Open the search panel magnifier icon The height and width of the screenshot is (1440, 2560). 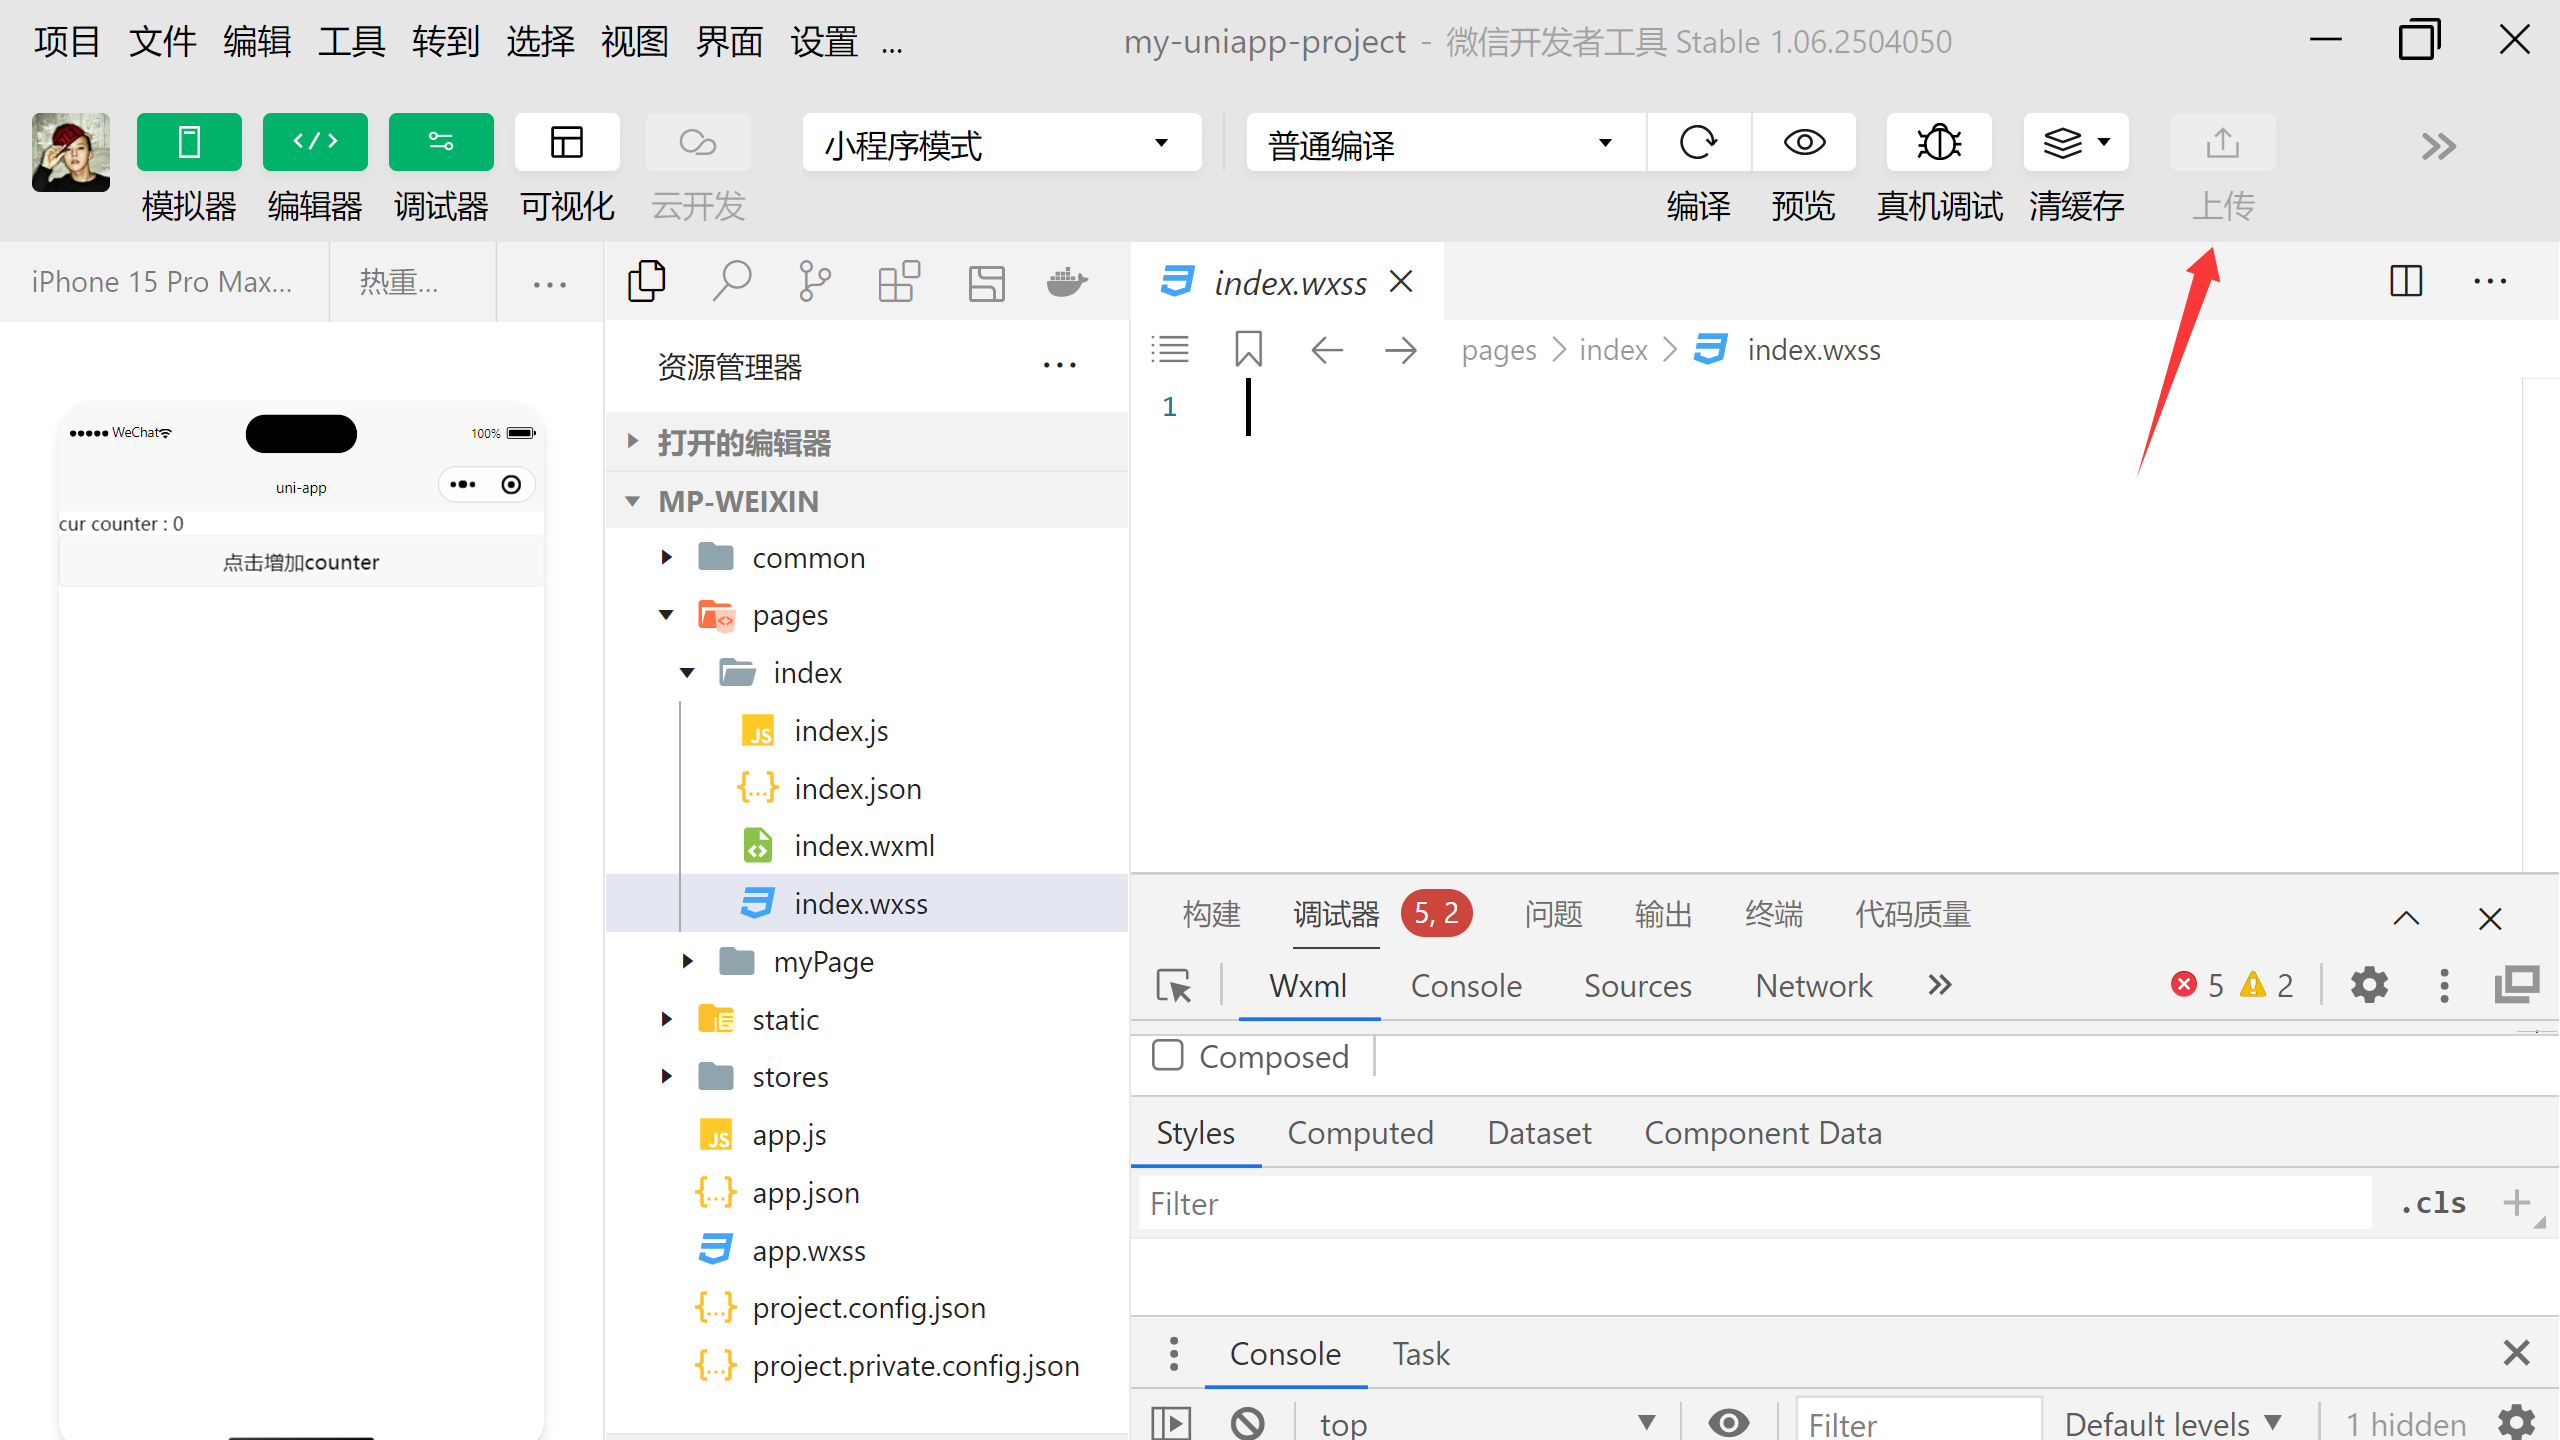point(731,282)
